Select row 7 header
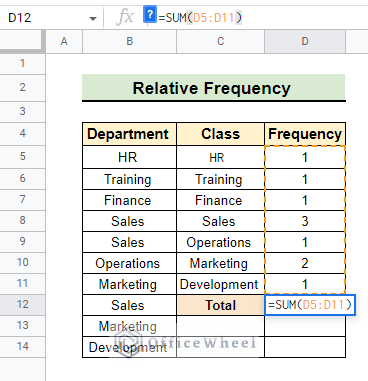 click(x=22, y=200)
